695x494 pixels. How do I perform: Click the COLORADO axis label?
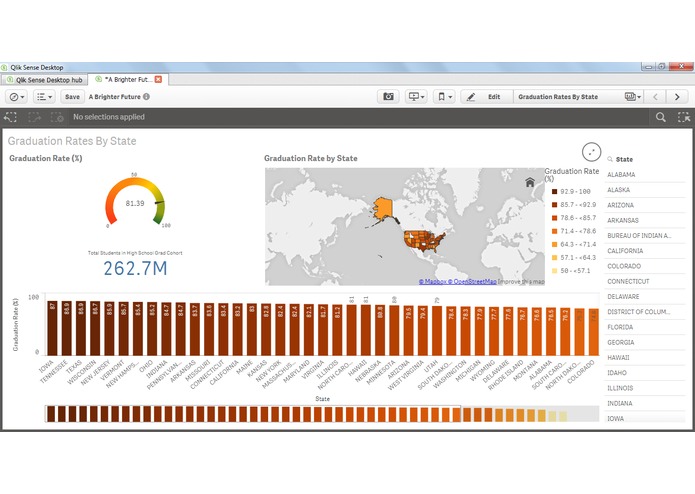click(581, 372)
